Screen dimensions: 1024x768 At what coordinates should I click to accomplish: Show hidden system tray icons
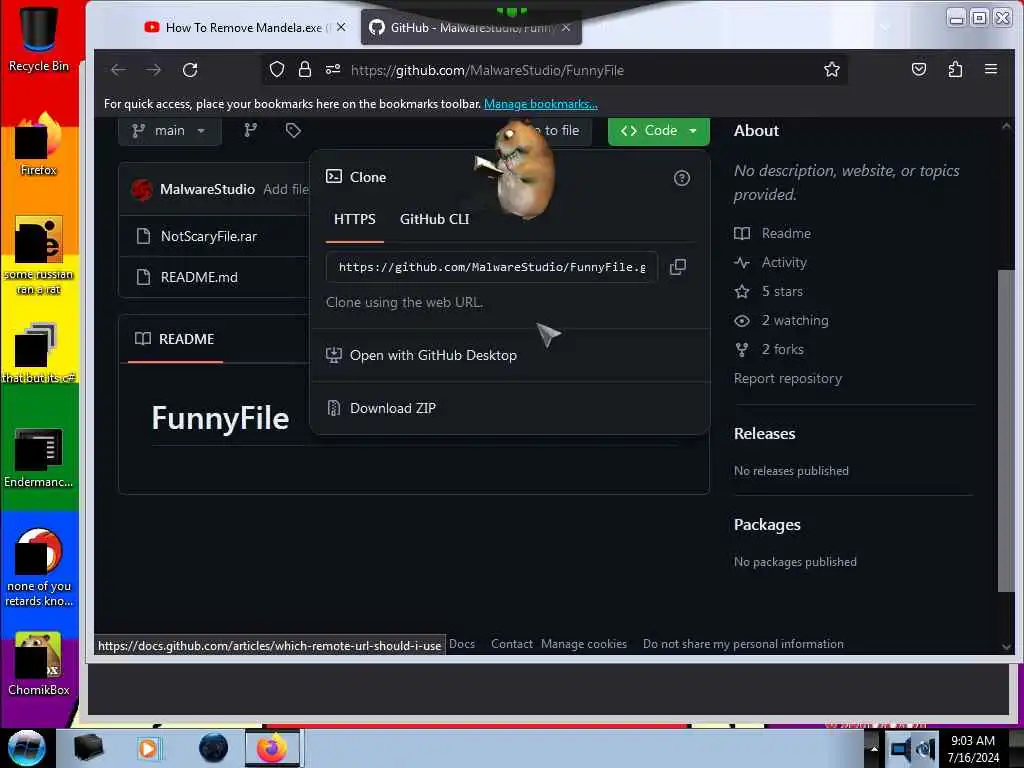[874, 748]
